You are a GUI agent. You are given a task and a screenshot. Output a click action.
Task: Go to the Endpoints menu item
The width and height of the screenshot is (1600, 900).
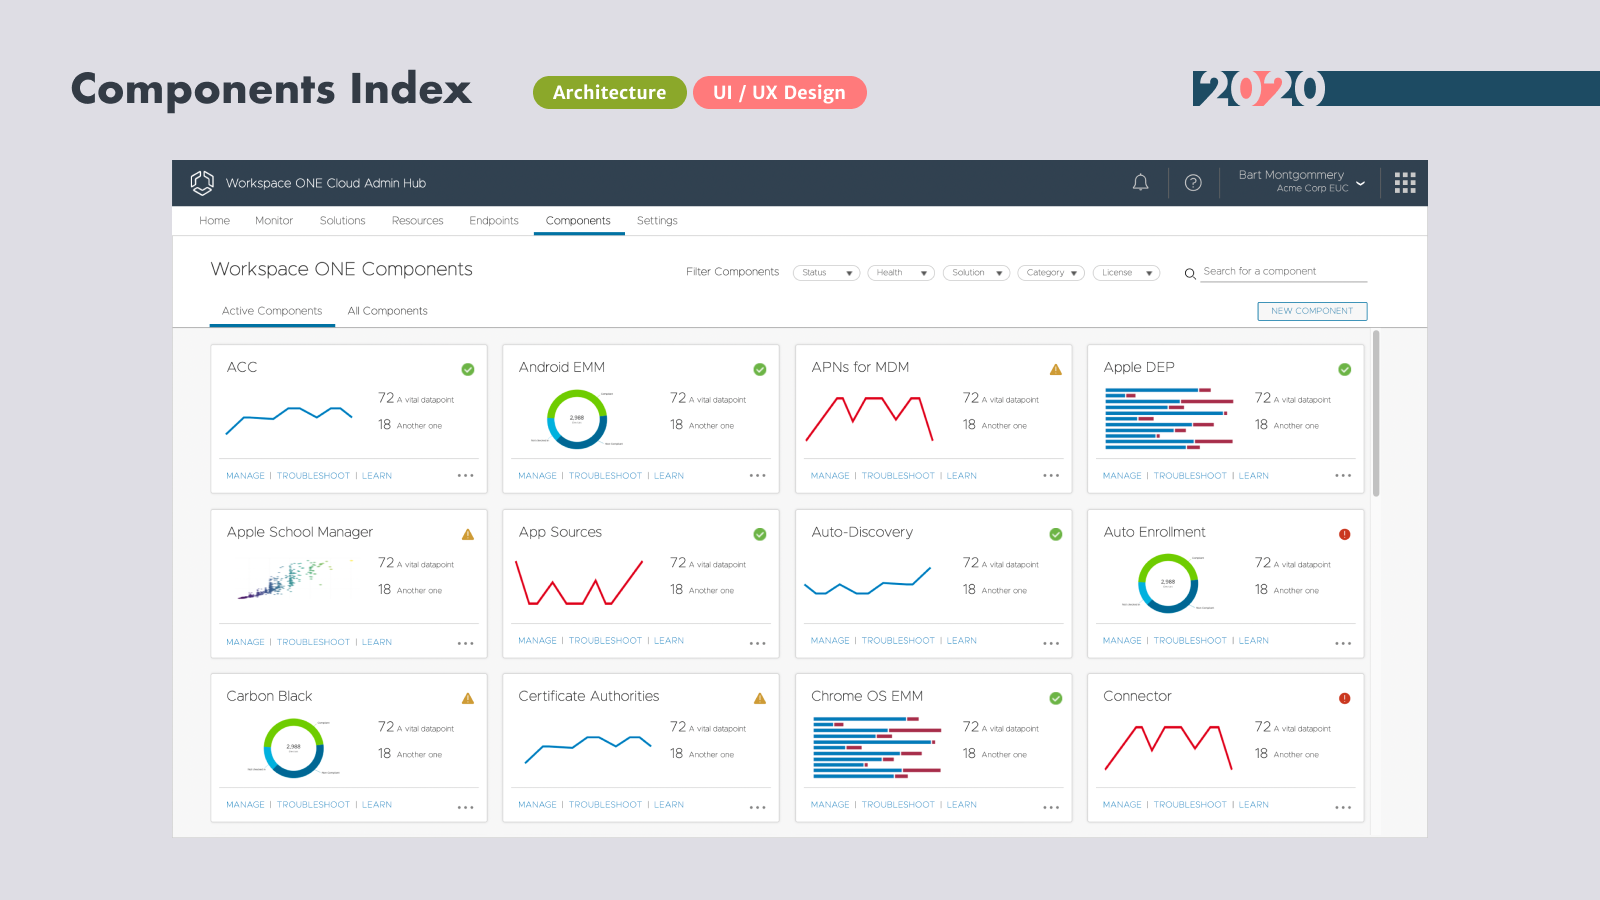(494, 221)
